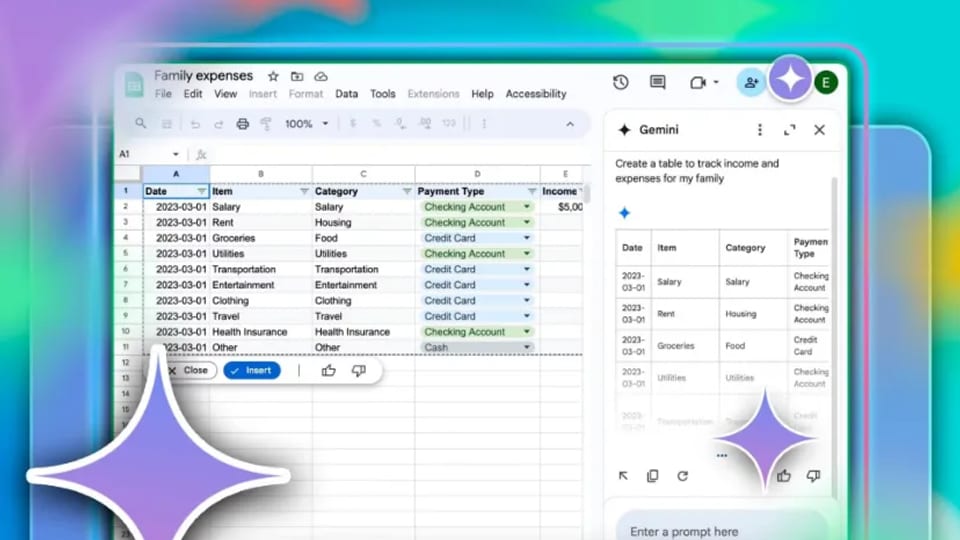Screen dimensions: 960x540
Task: Open the Data menu
Action: tap(347, 94)
